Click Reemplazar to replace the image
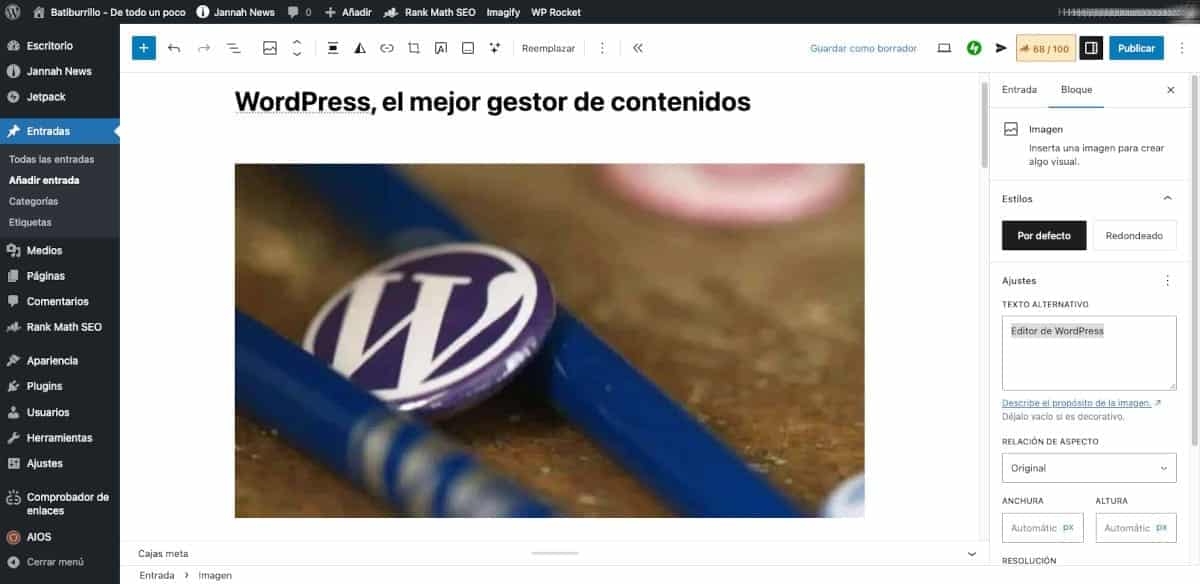The height and width of the screenshot is (584, 1200). tap(548, 48)
